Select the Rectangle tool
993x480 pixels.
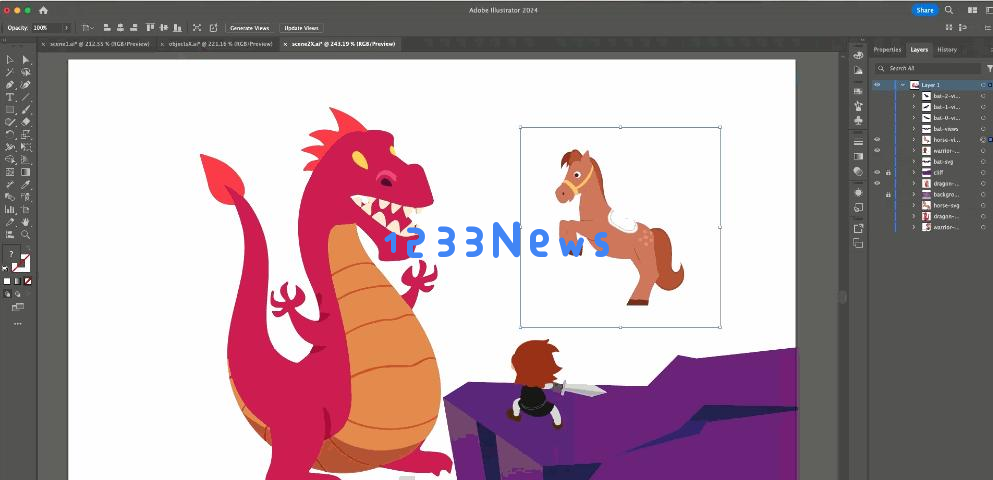[10, 110]
